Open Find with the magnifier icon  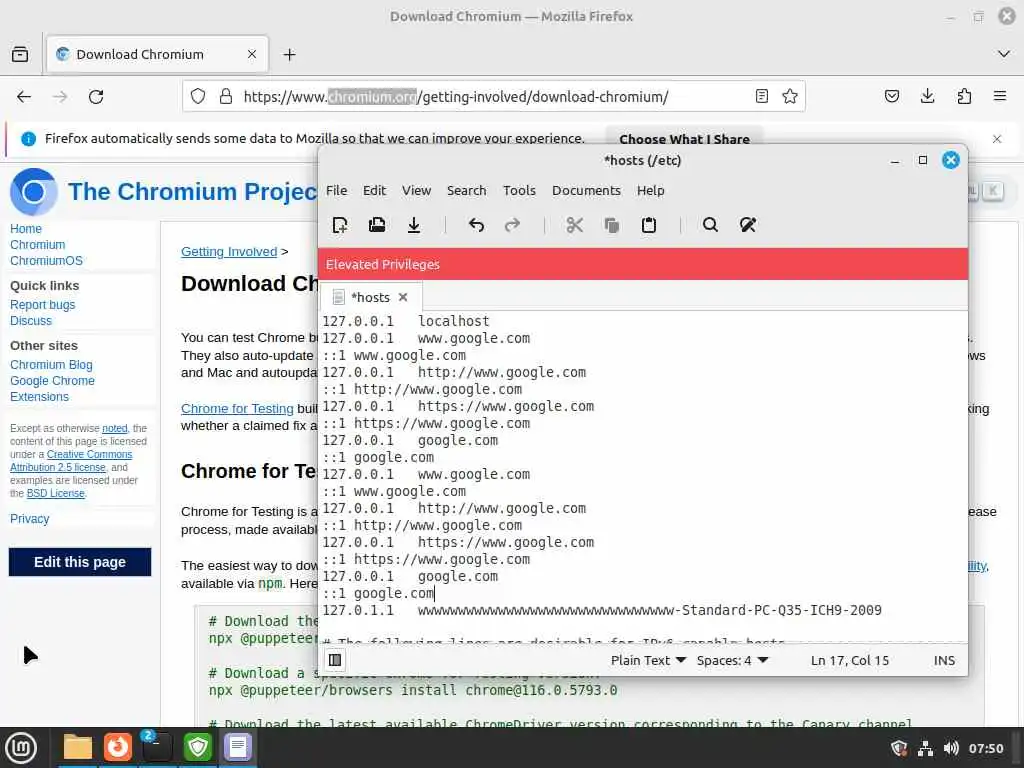click(711, 225)
